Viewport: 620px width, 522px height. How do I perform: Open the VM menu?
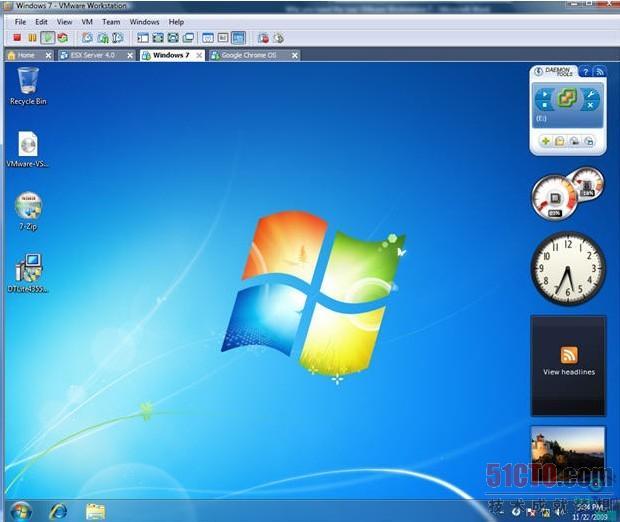87,22
